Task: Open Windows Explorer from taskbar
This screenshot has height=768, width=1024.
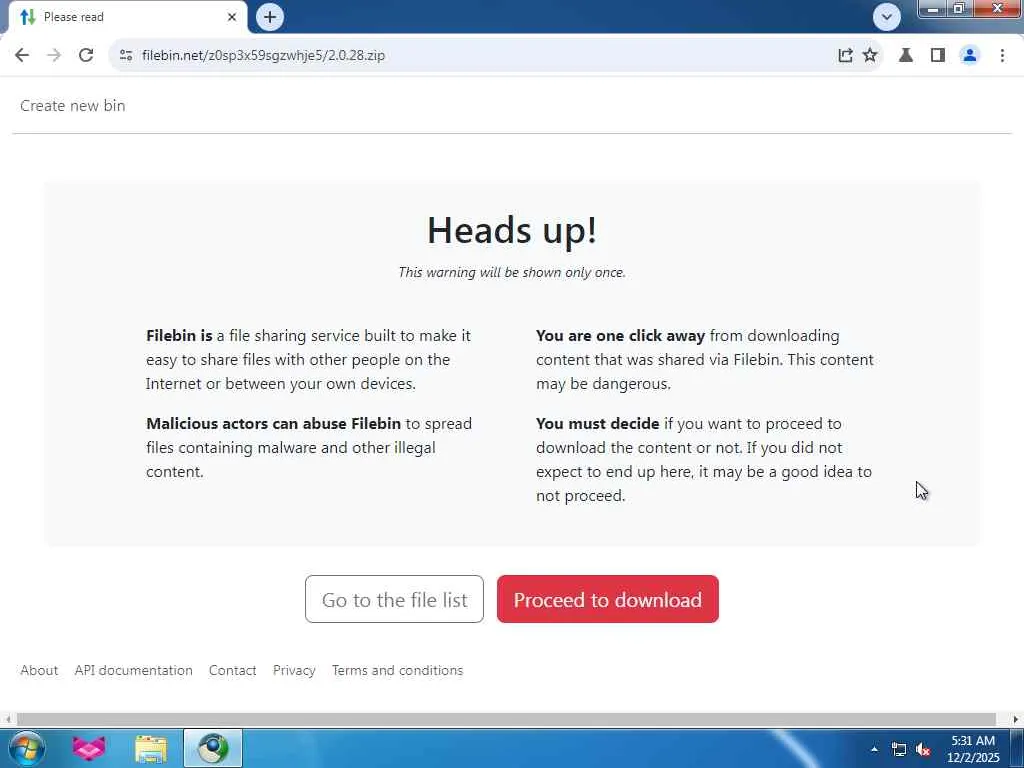Action: (x=151, y=748)
